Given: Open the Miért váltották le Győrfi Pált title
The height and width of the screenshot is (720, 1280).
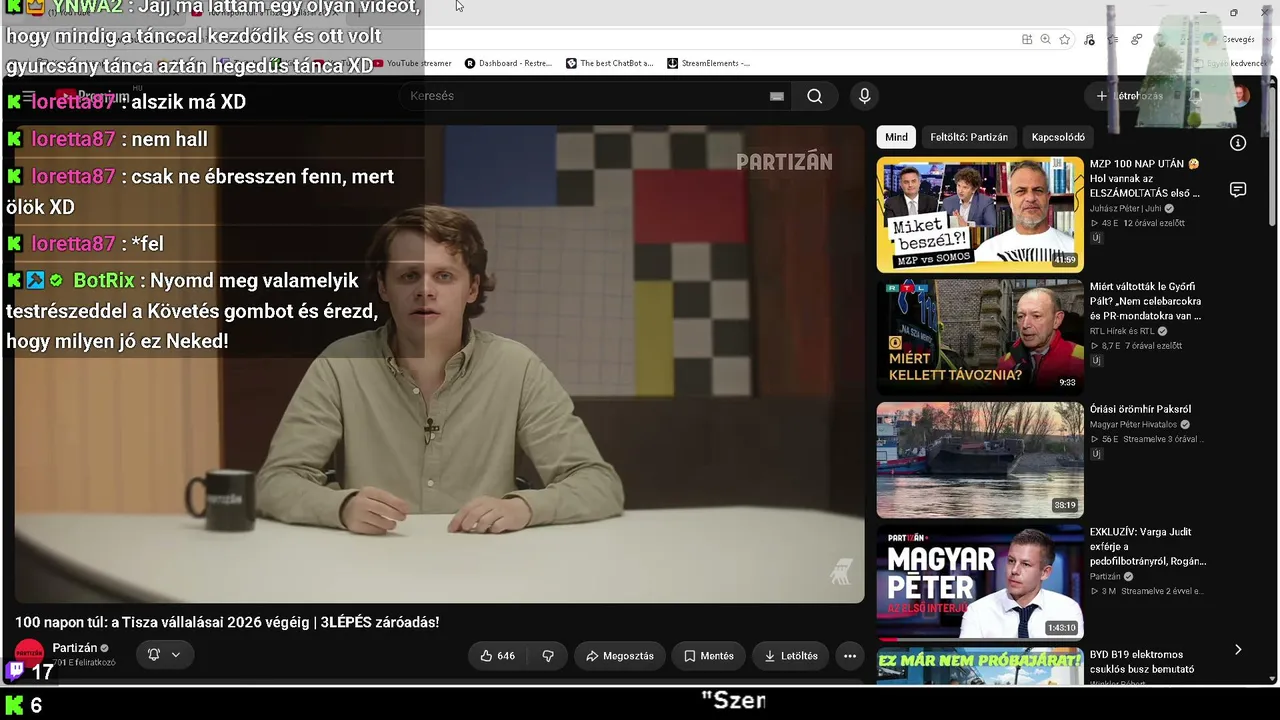Looking at the screenshot, I should click(x=1146, y=301).
